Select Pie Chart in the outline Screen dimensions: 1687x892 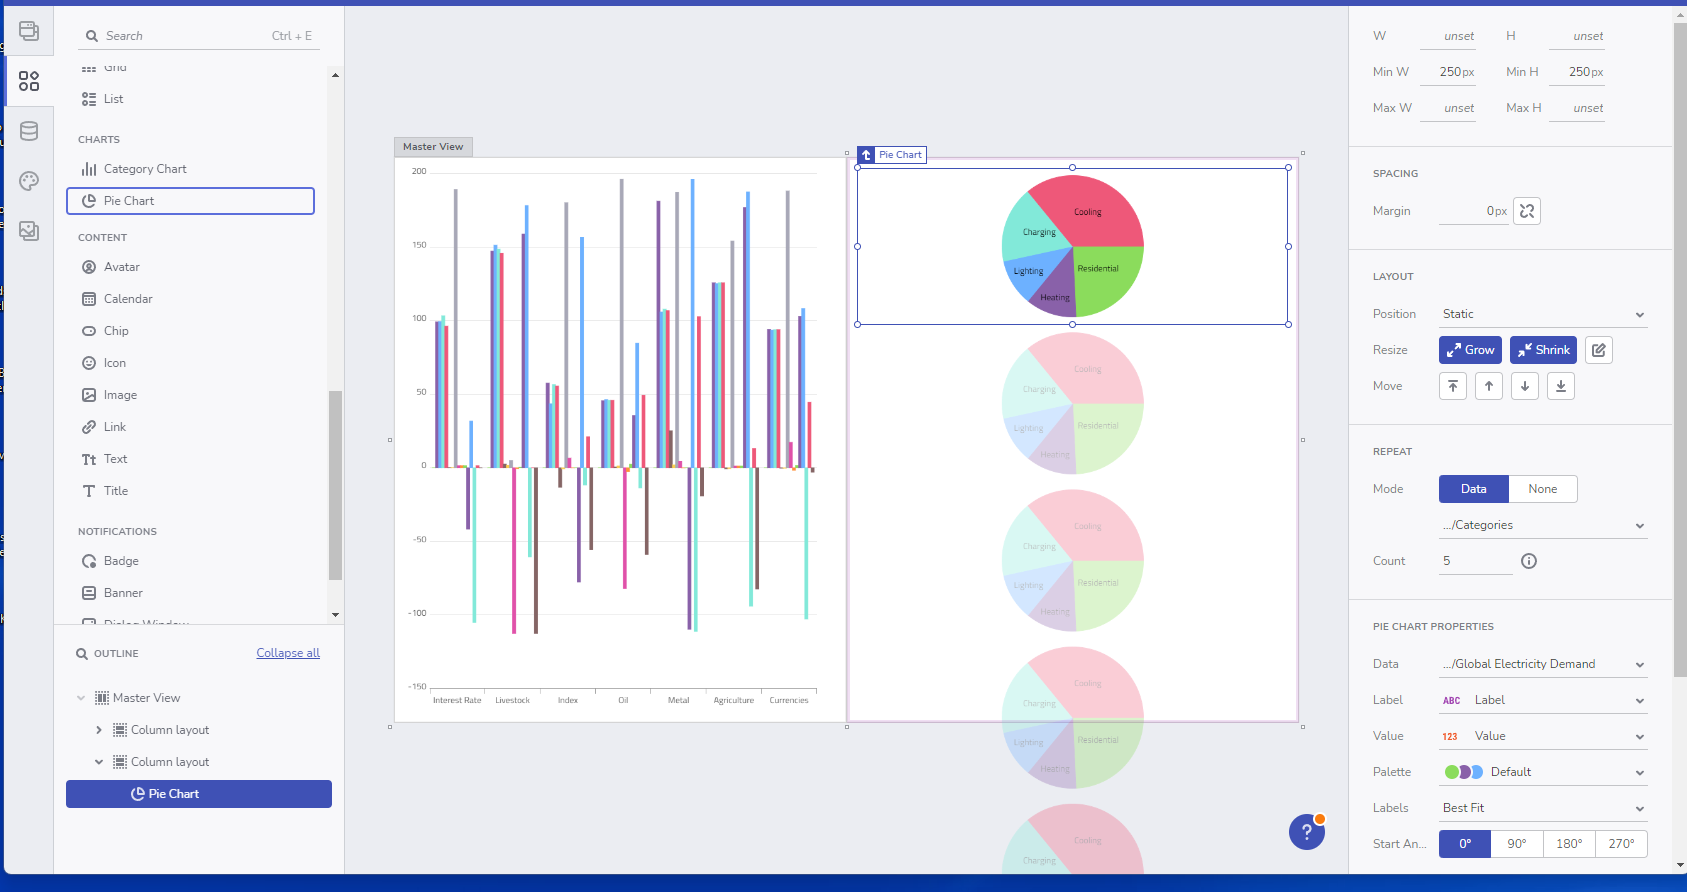point(199,794)
